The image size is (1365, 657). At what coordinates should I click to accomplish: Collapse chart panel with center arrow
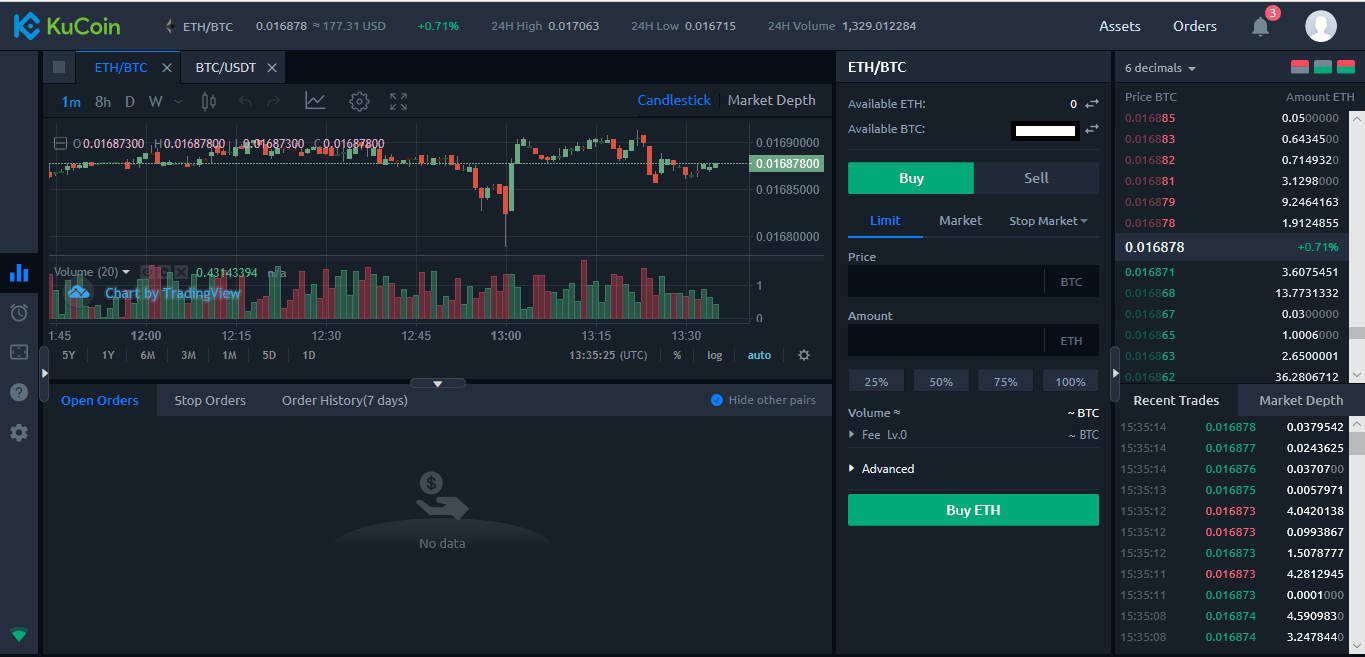(437, 383)
